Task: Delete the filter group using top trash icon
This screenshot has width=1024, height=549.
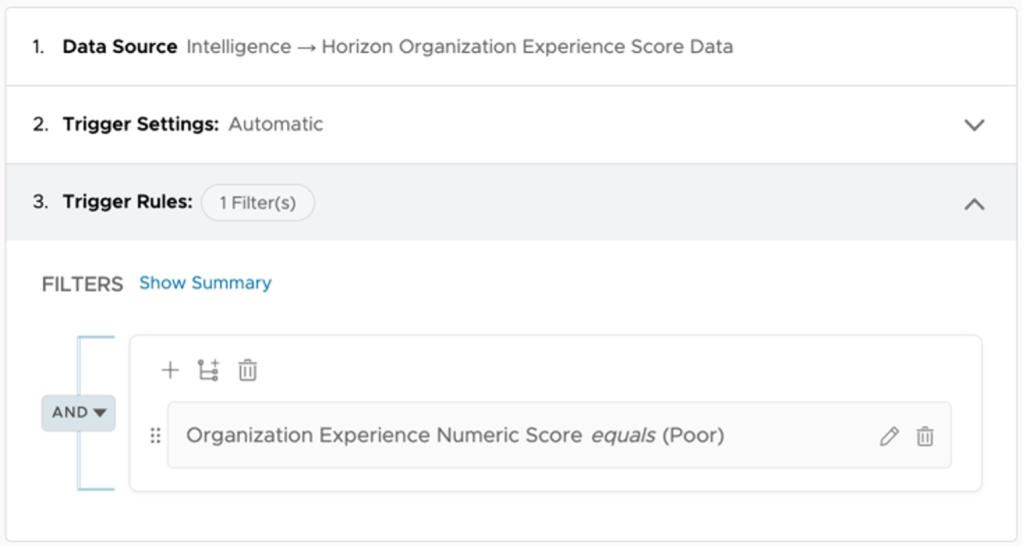Action: 248,370
